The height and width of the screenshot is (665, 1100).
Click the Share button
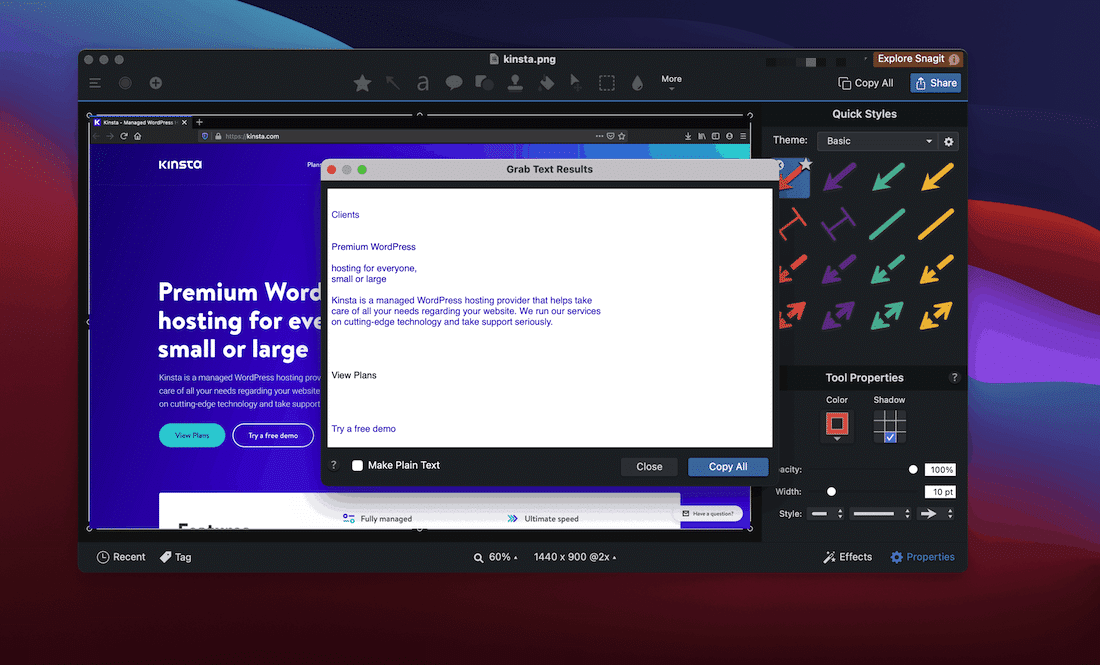click(935, 83)
